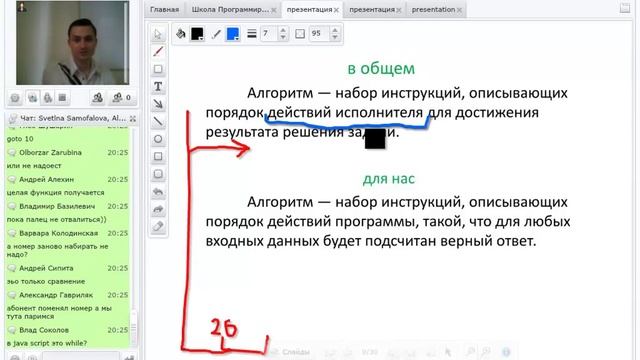Click the chat header Svetlna Samofalova
The height and width of the screenshot is (360, 640).
73,118
